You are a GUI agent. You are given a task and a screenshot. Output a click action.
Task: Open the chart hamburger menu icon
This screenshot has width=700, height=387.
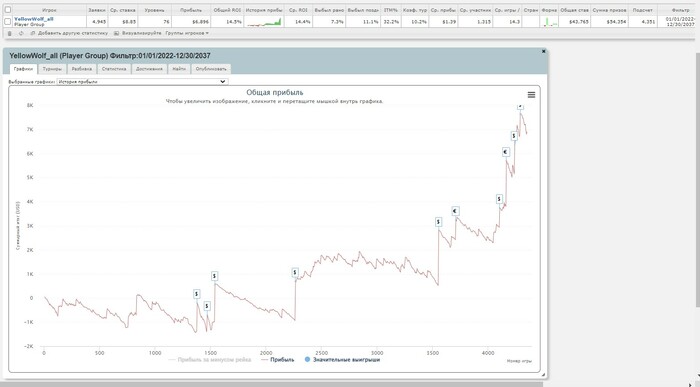coord(531,95)
